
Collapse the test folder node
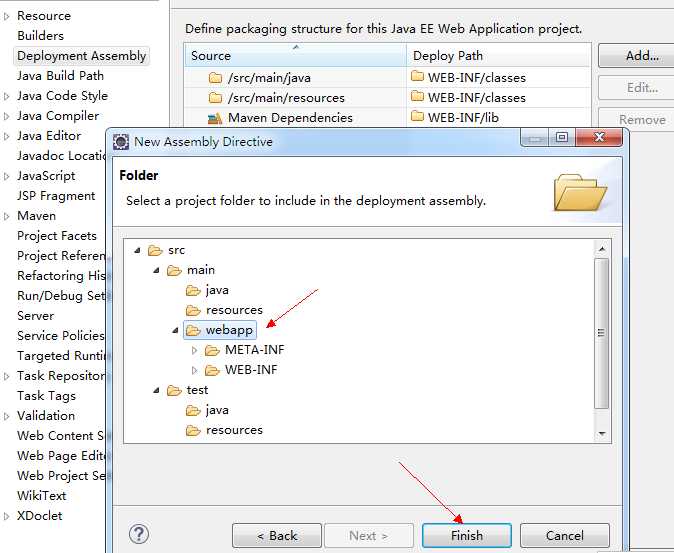coord(156,390)
